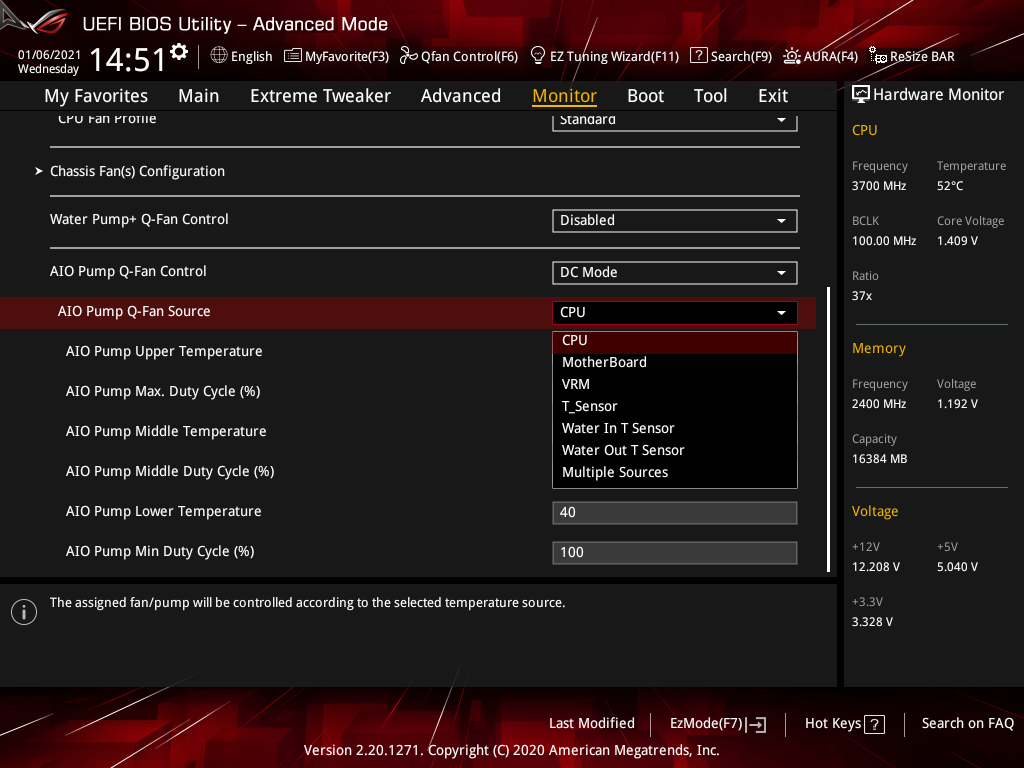The height and width of the screenshot is (768, 1024).
Task: Click the ReSize BAR icon
Action: tap(878, 56)
